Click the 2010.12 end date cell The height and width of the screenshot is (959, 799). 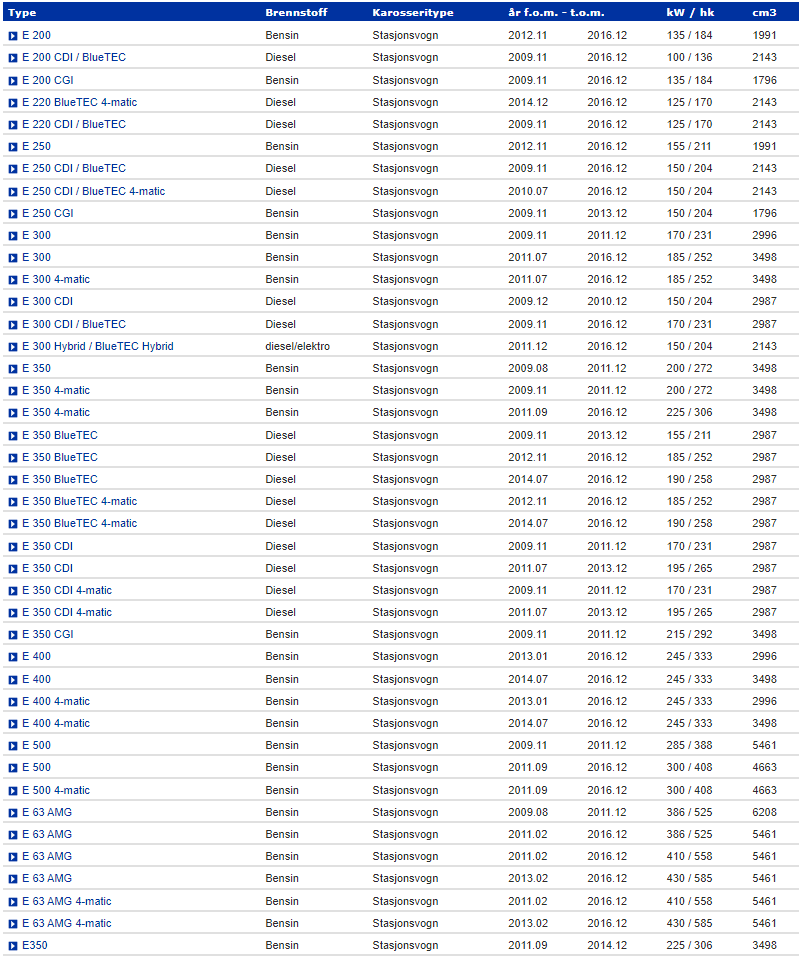[607, 302]
